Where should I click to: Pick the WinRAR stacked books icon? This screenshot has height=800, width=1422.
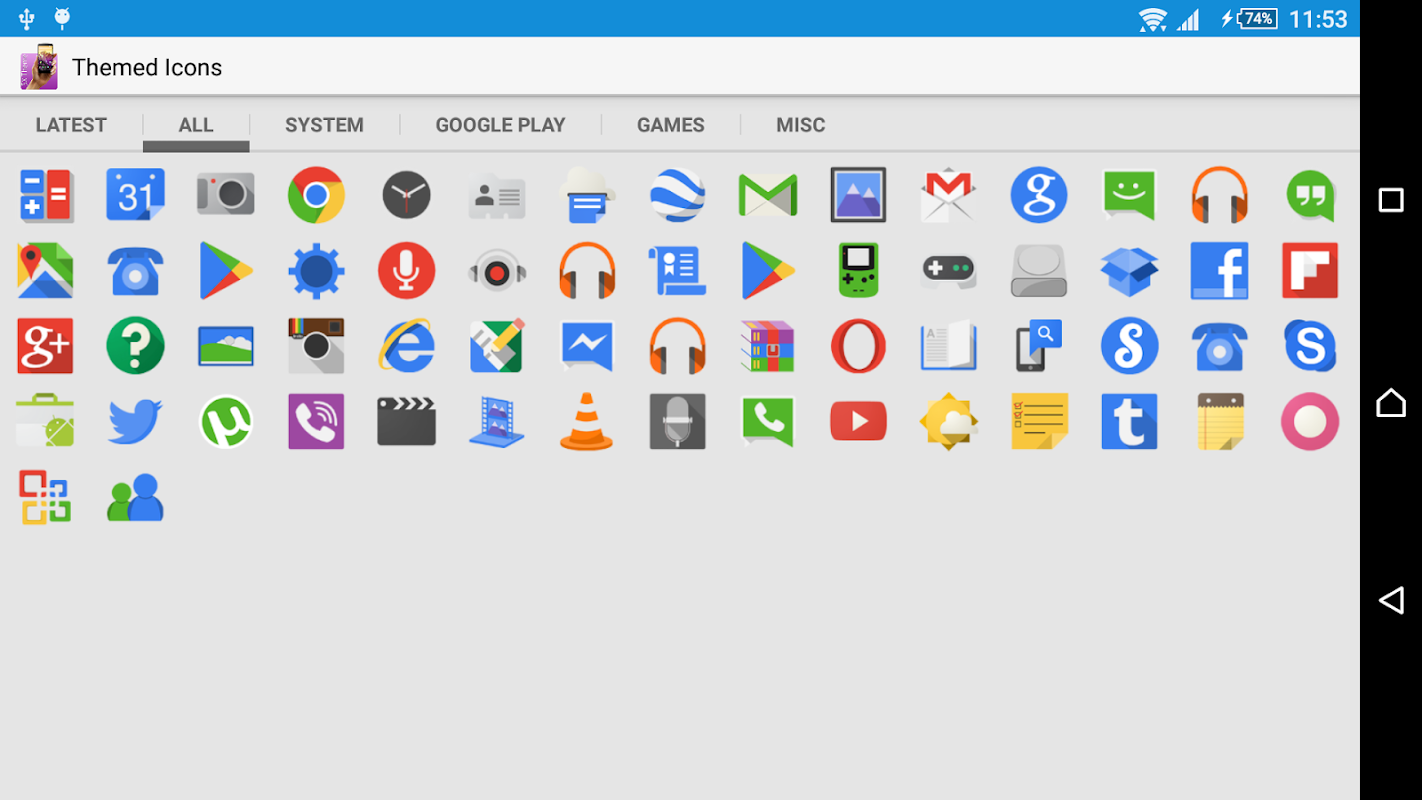click(768, 346)
